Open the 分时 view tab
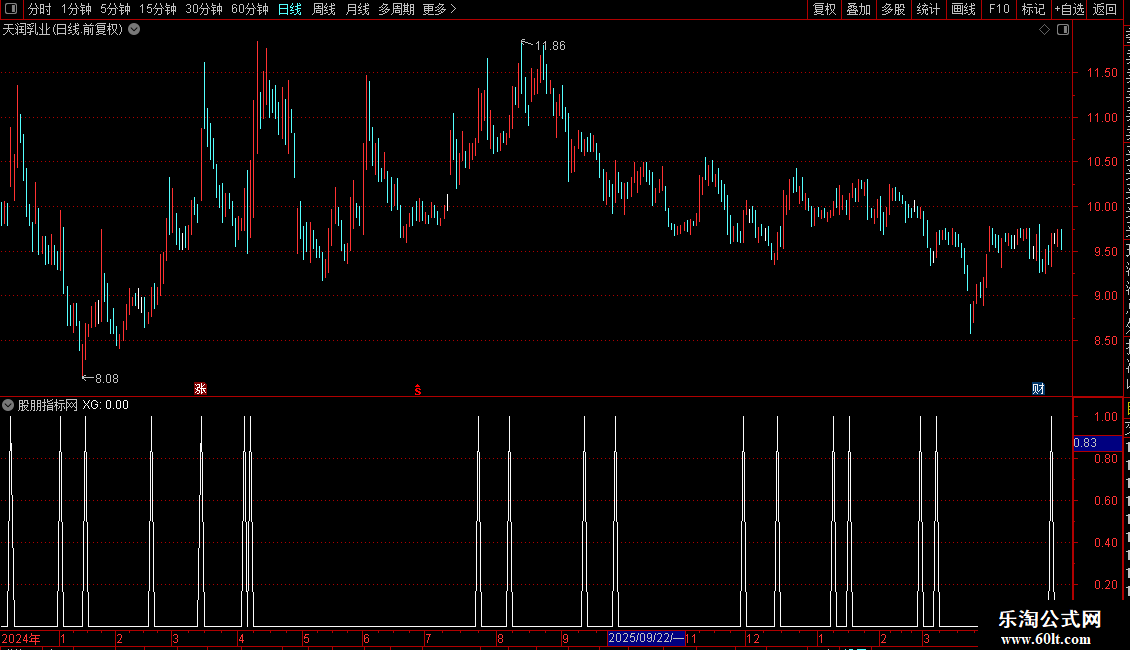The image size is (1130, 650). point(40,9)
